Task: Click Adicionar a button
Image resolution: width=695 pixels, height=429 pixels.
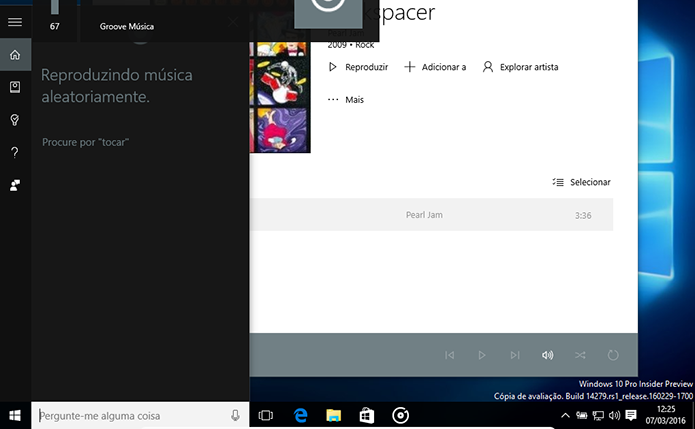Action: 435,67
